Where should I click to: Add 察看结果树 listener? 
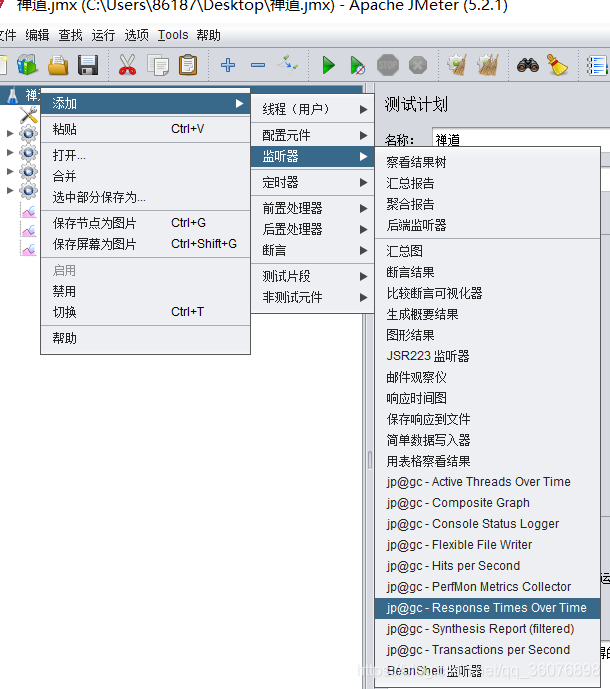point(487,162)
